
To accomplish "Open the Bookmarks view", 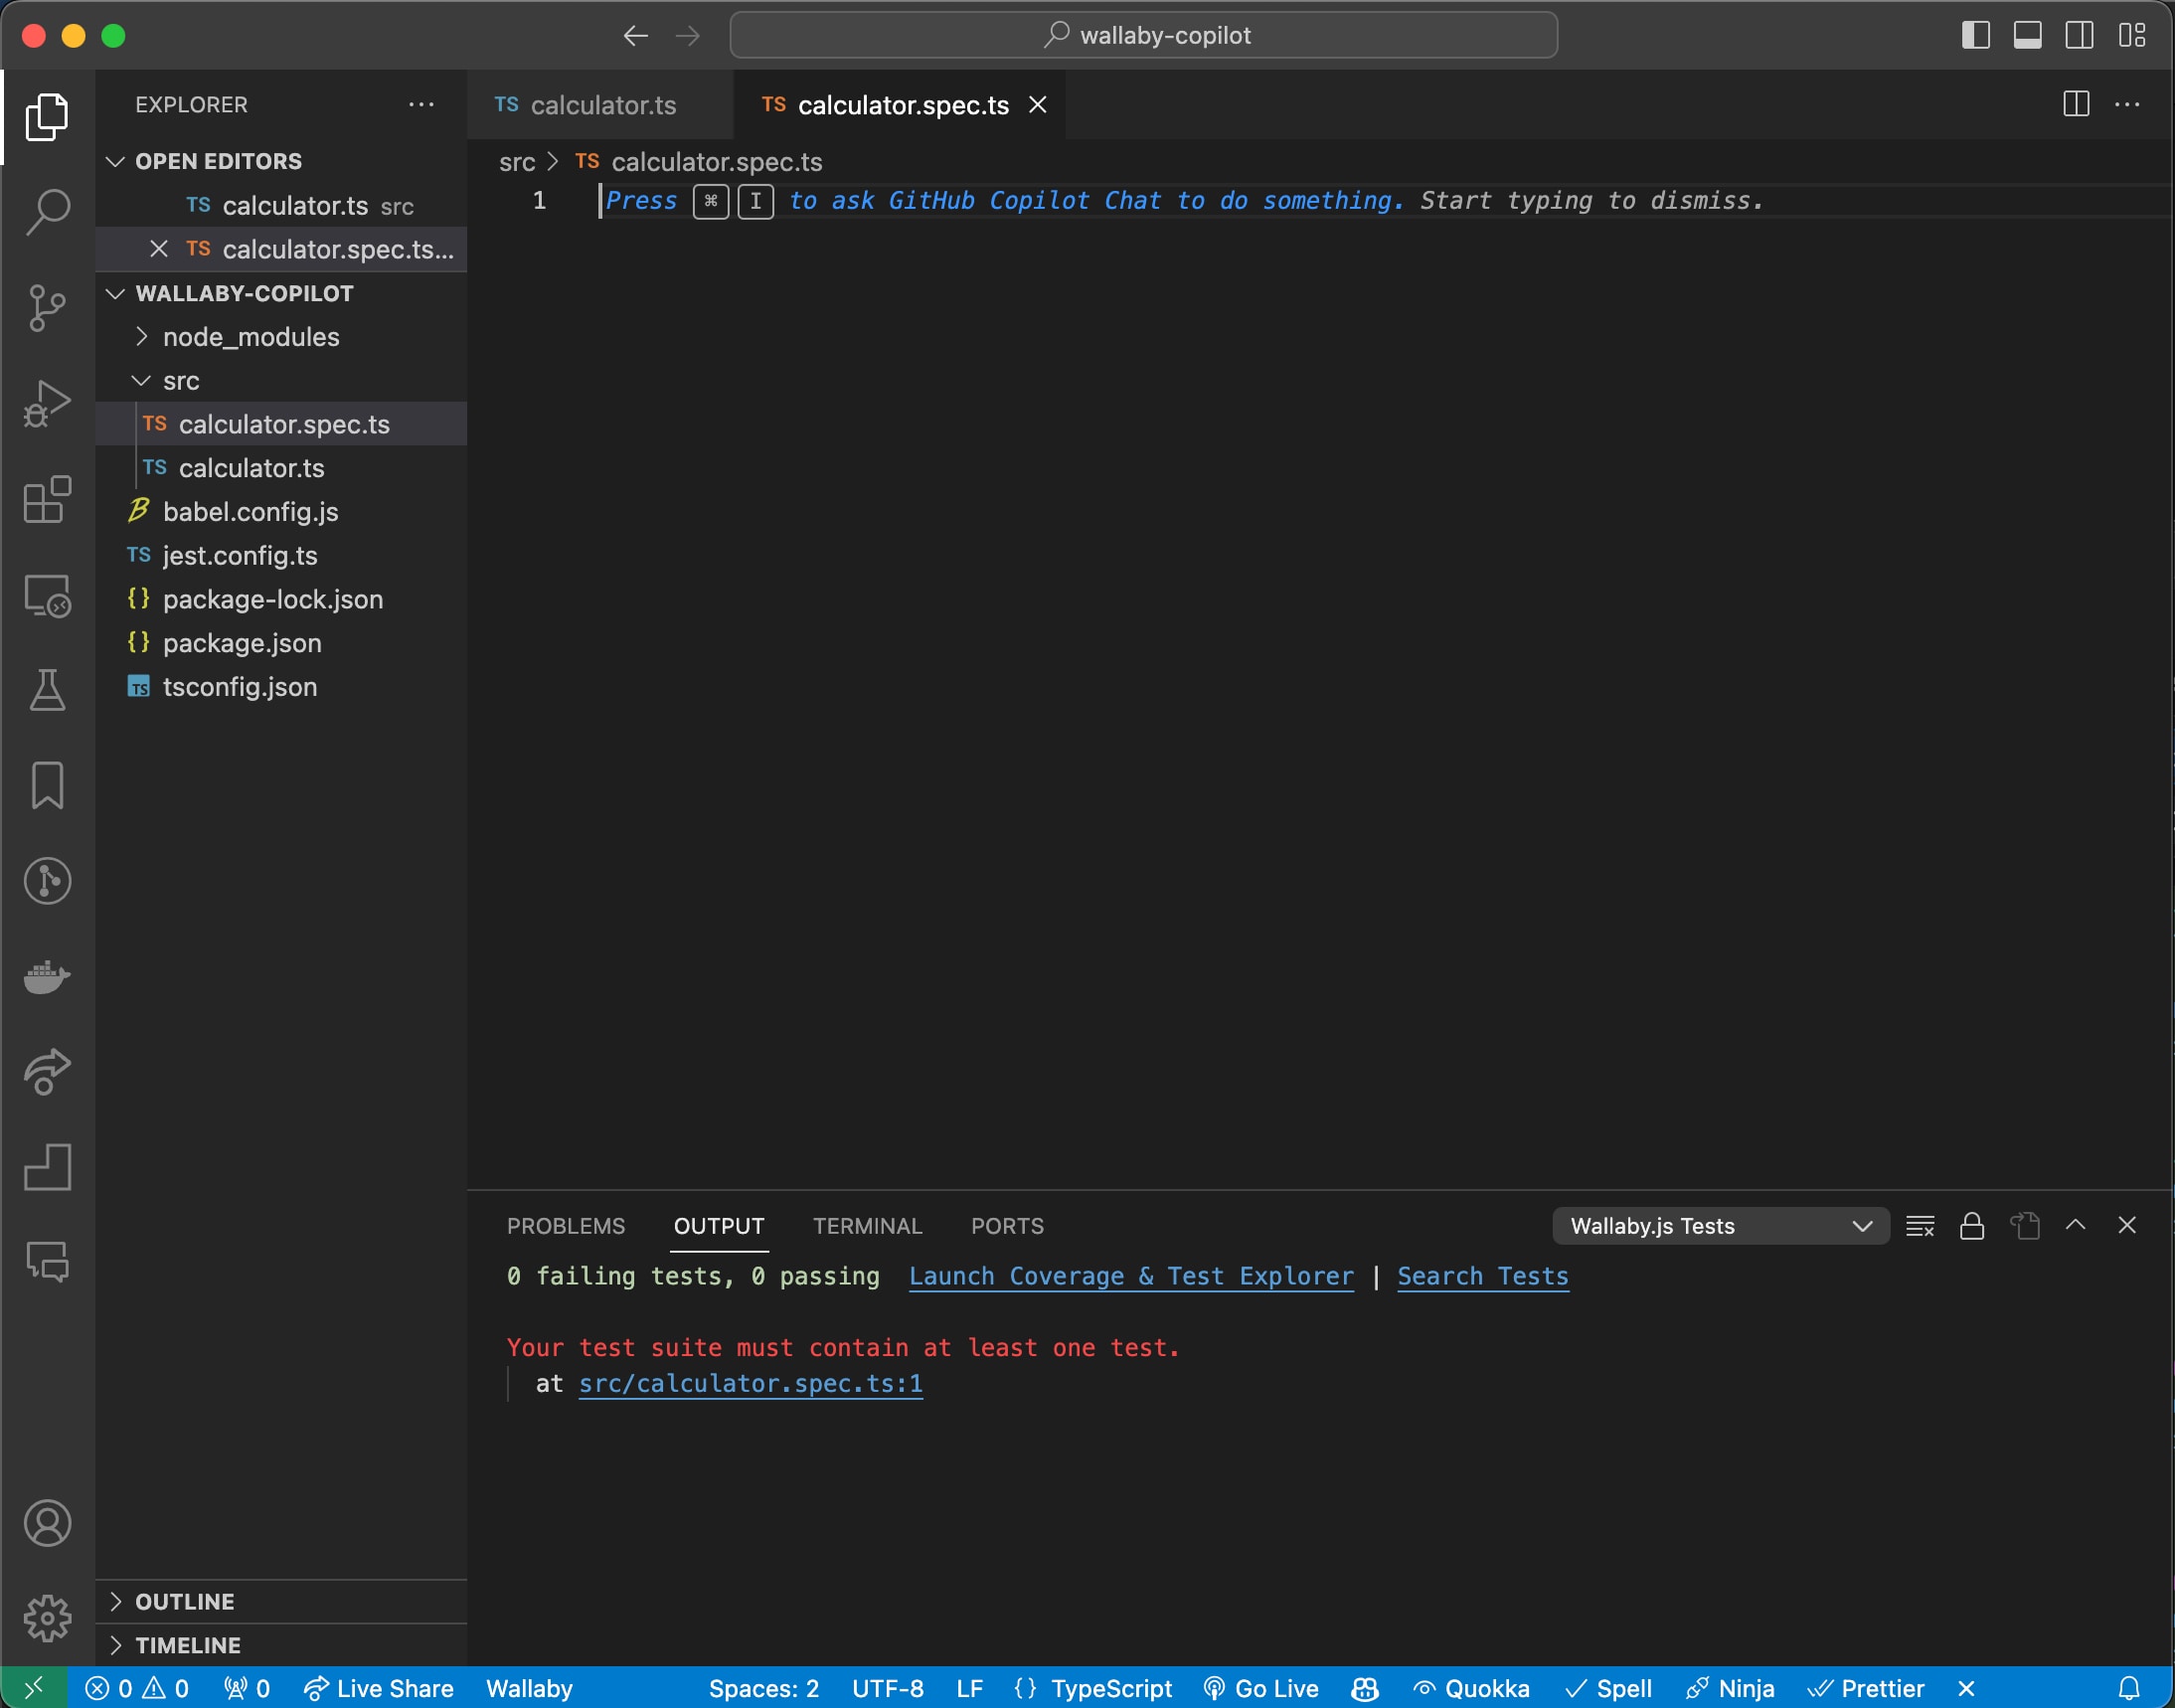I will [47, 786].
